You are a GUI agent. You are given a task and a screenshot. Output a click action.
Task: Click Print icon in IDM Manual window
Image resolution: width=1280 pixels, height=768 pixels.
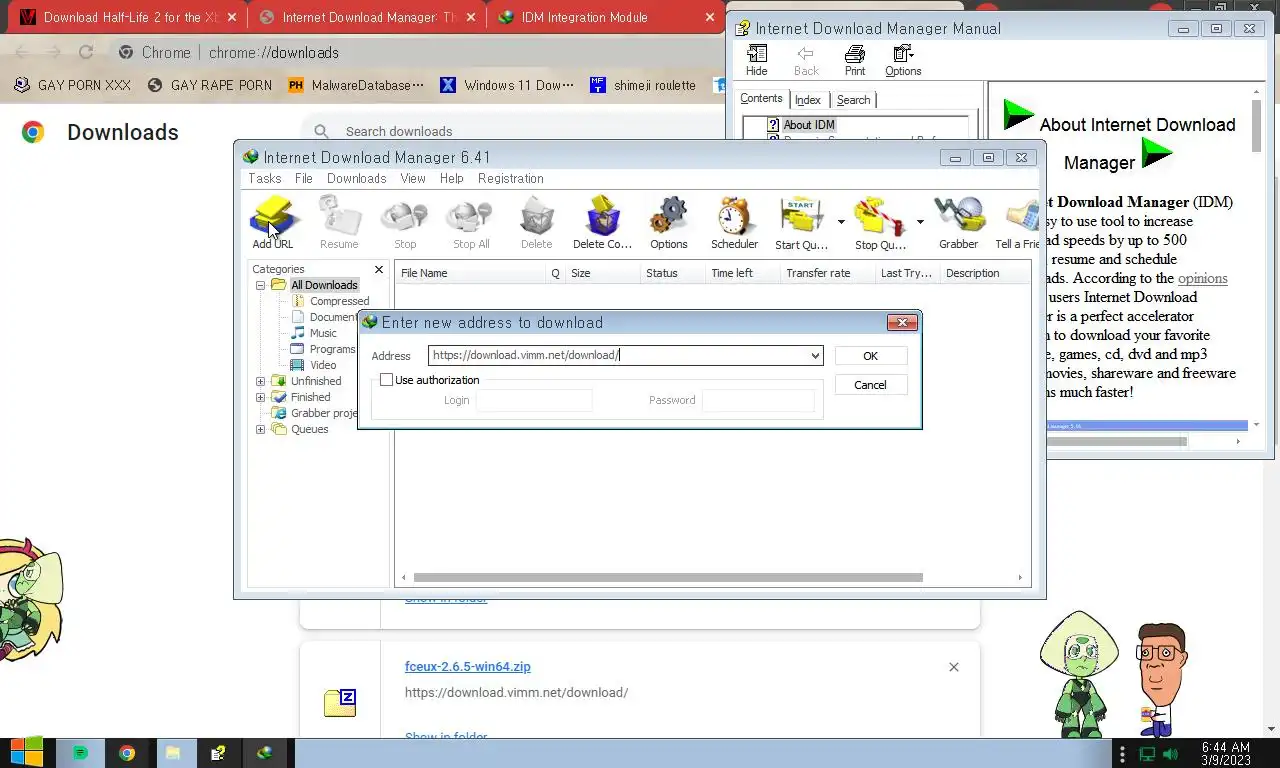(855, 60)
